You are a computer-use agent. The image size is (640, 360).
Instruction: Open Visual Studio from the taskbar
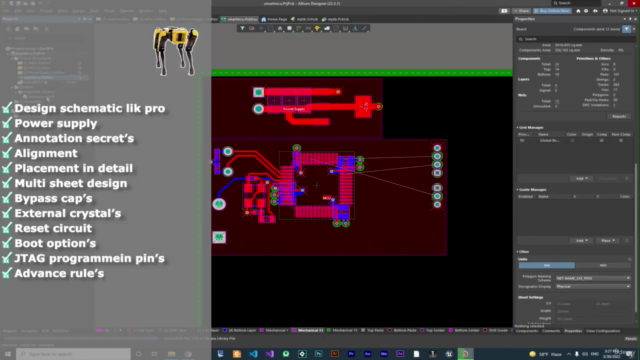pyautogui.click(x=269, y=354)
